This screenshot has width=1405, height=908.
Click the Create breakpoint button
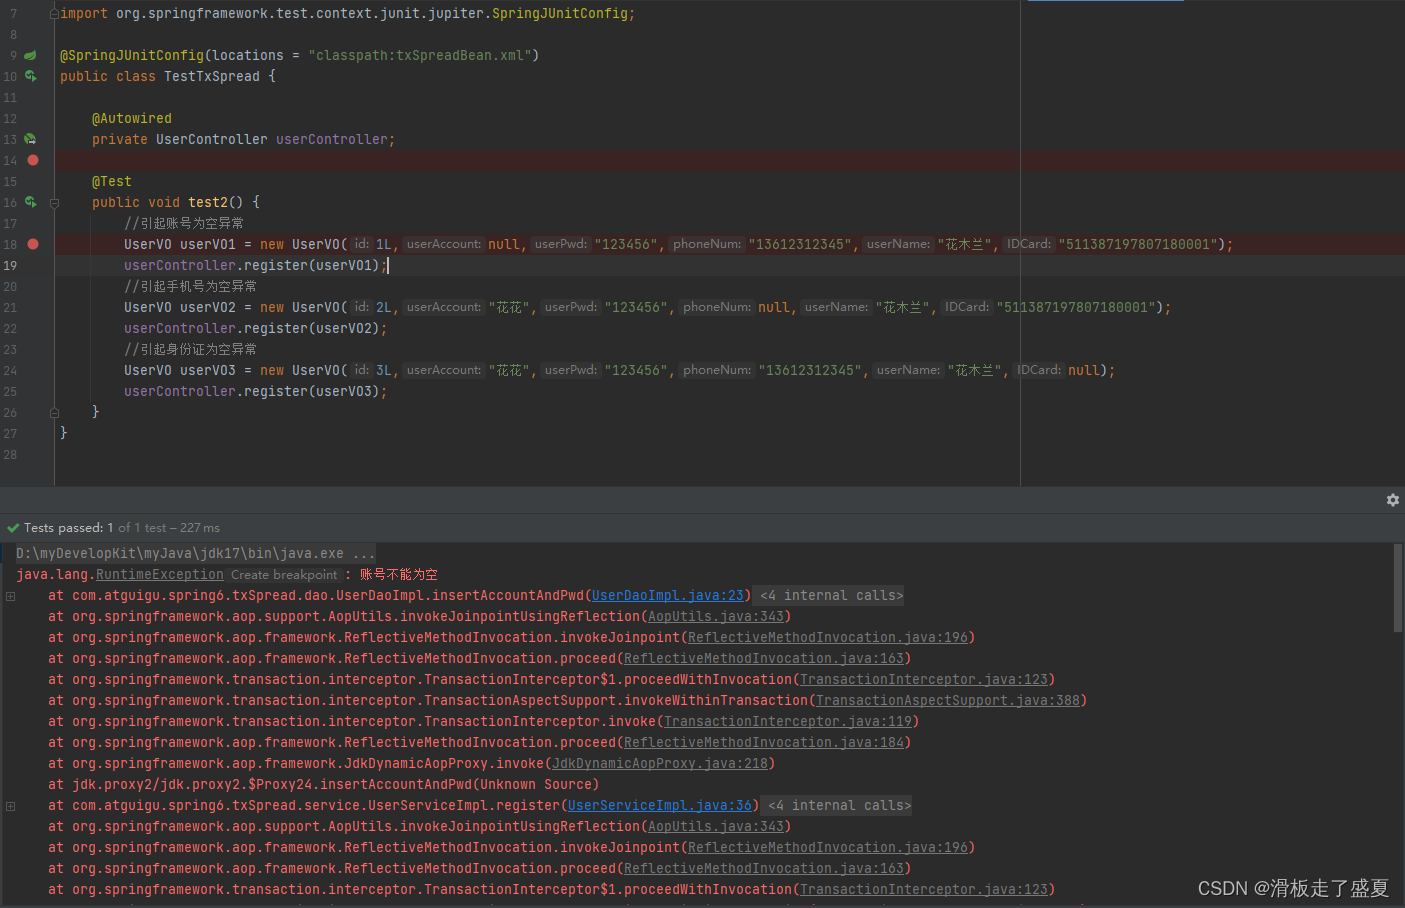coord(284,575)
